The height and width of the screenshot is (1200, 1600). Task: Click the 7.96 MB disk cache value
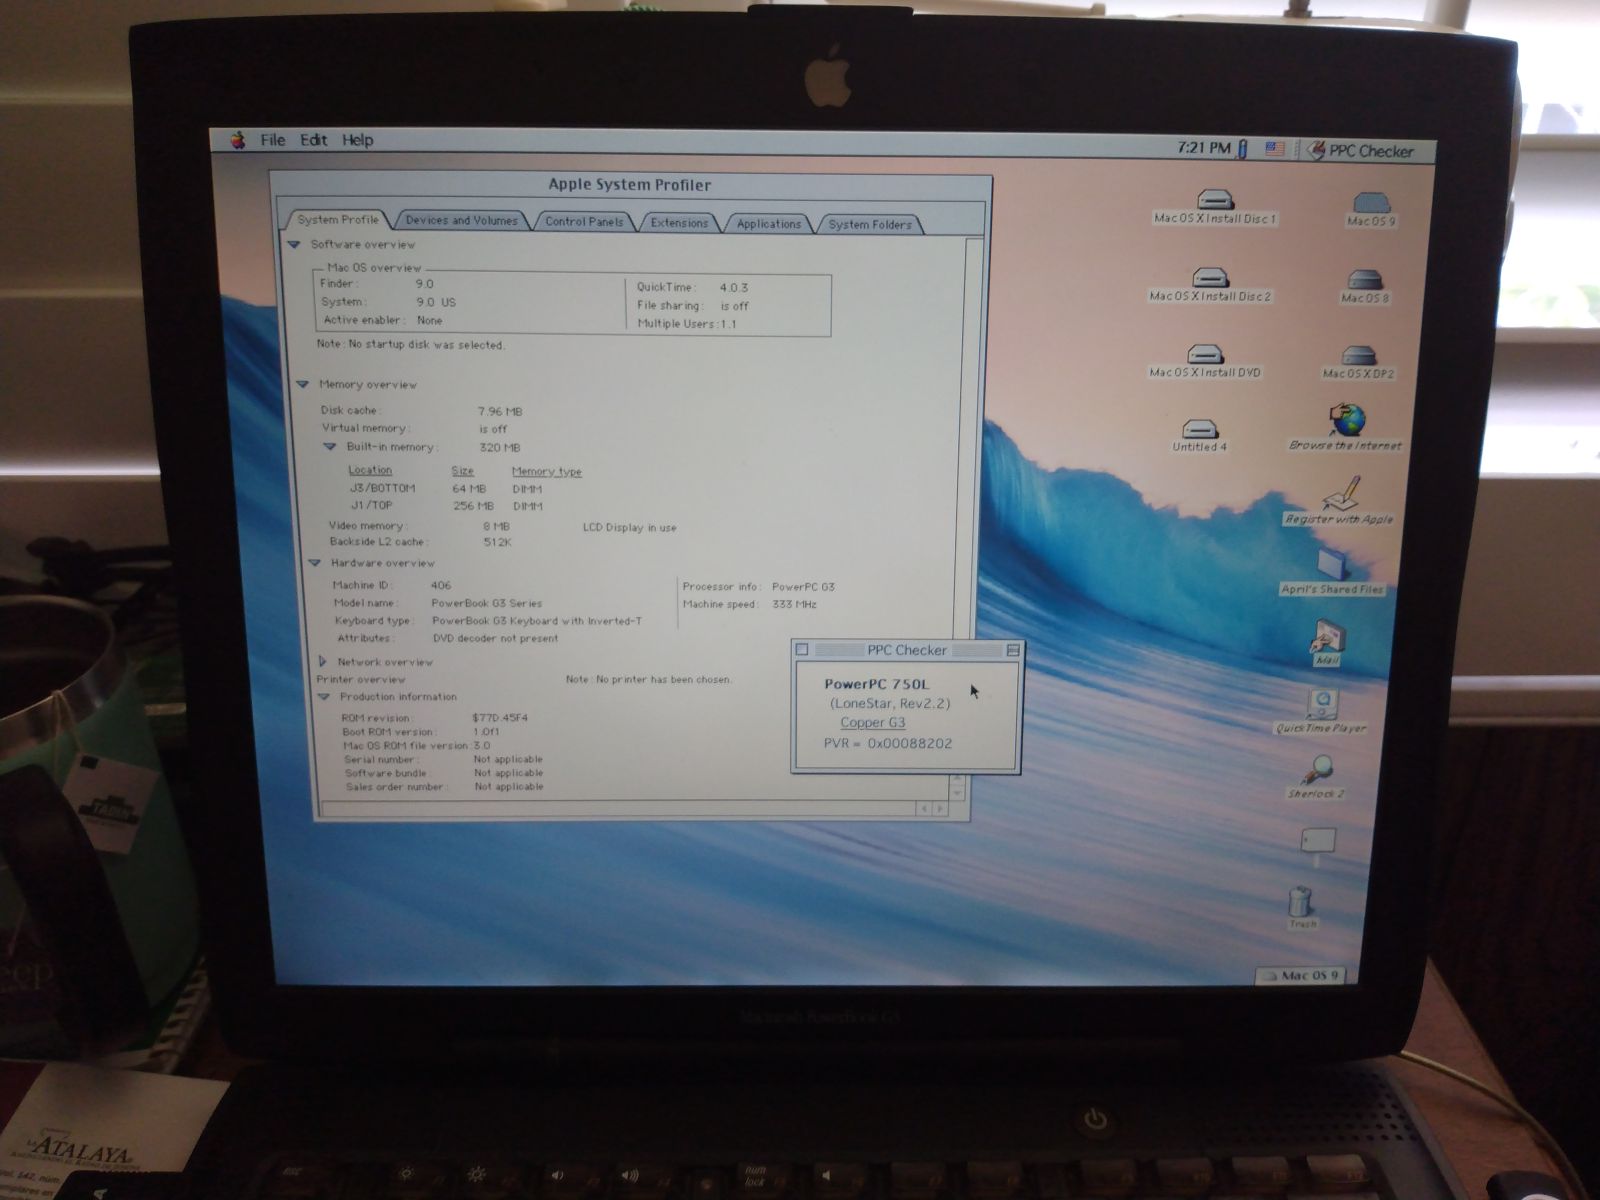click(500, 411)
